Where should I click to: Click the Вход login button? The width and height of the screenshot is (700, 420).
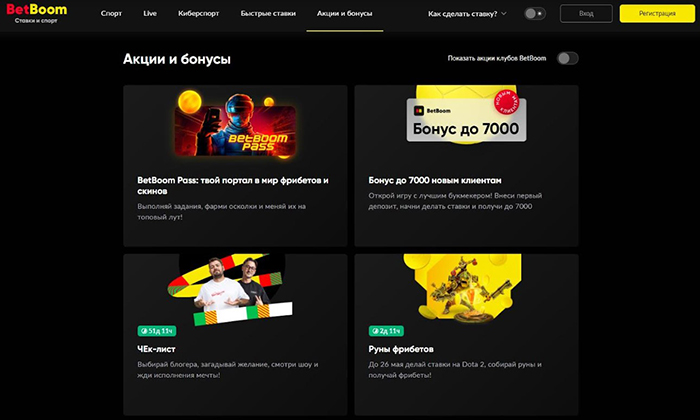[586, 14]
